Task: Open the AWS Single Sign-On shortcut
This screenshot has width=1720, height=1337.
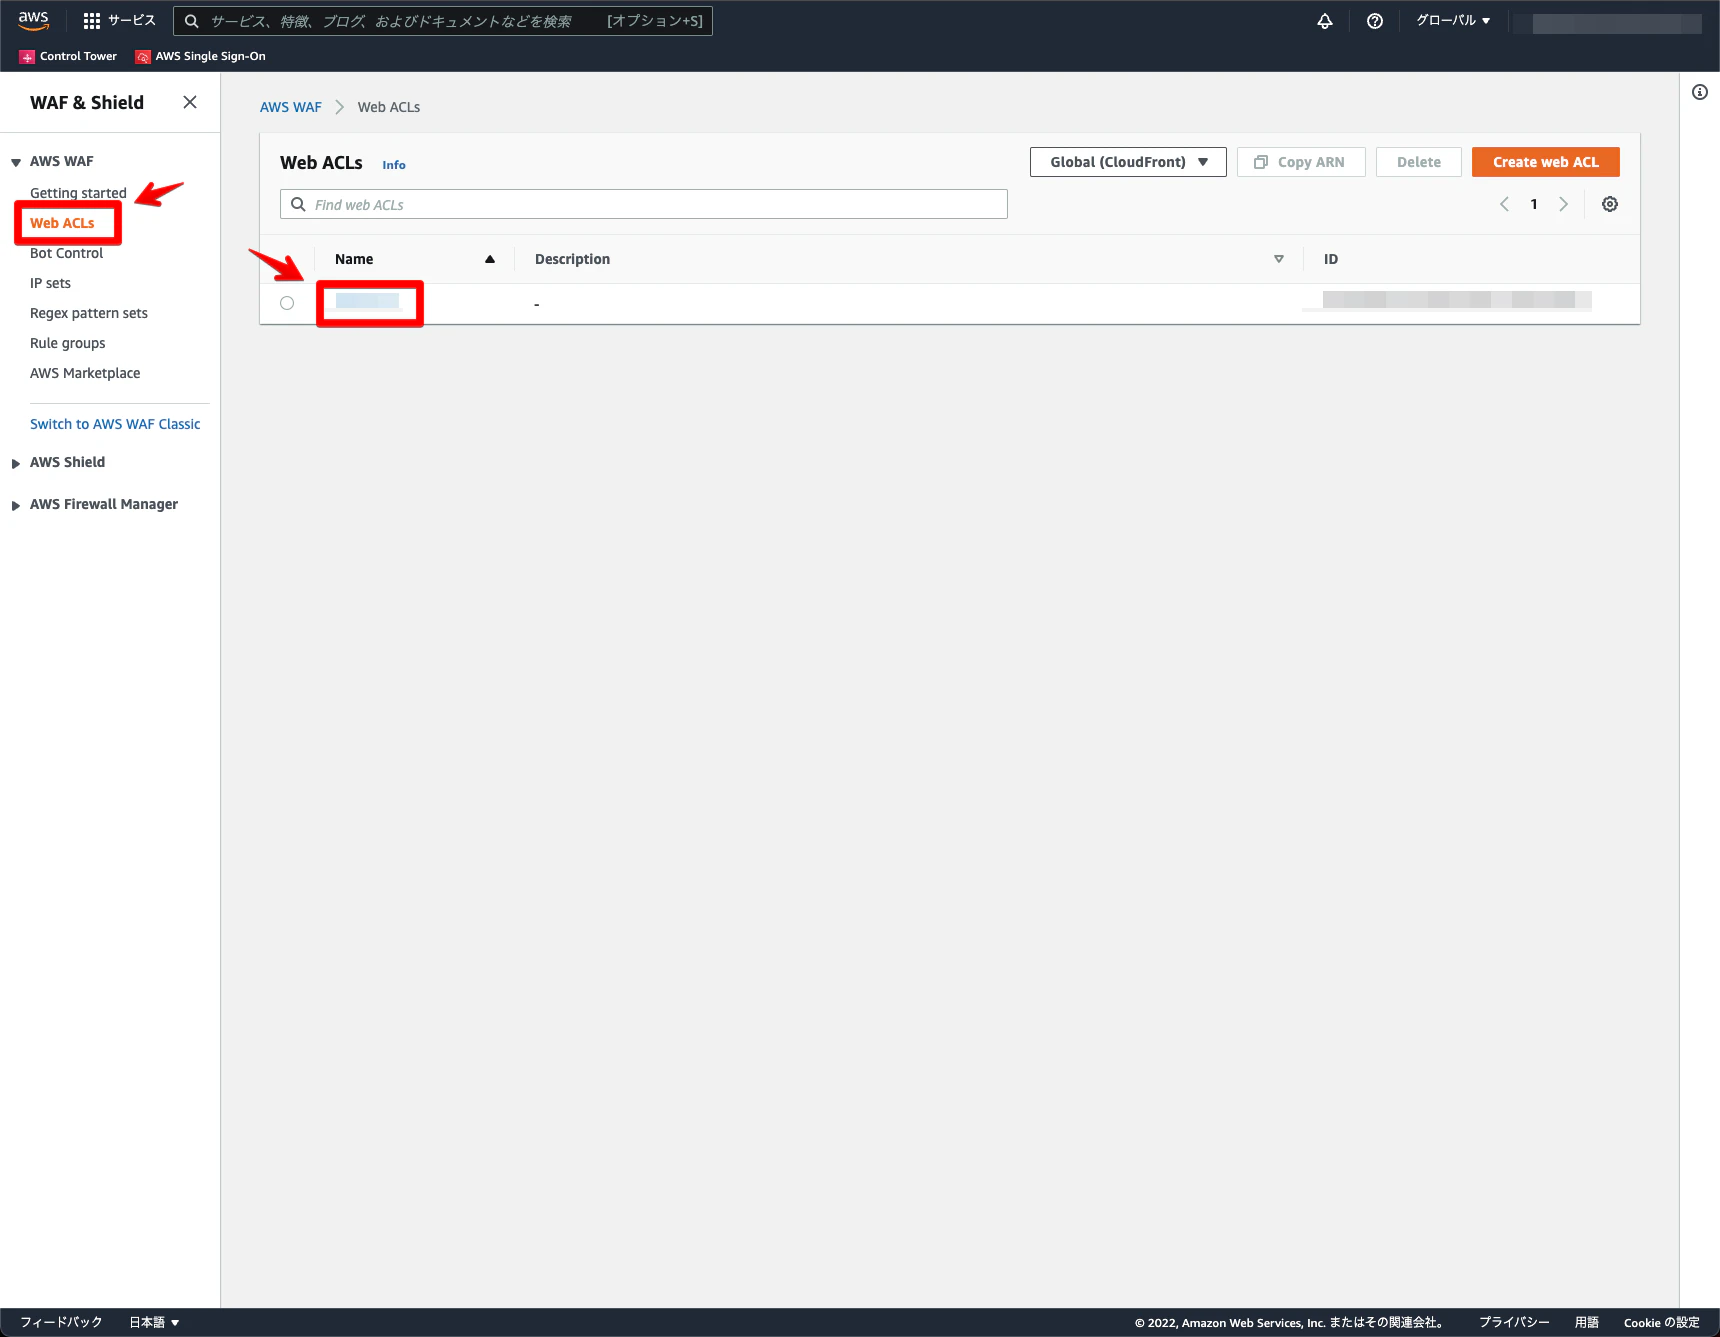Action: pos(201,56)
